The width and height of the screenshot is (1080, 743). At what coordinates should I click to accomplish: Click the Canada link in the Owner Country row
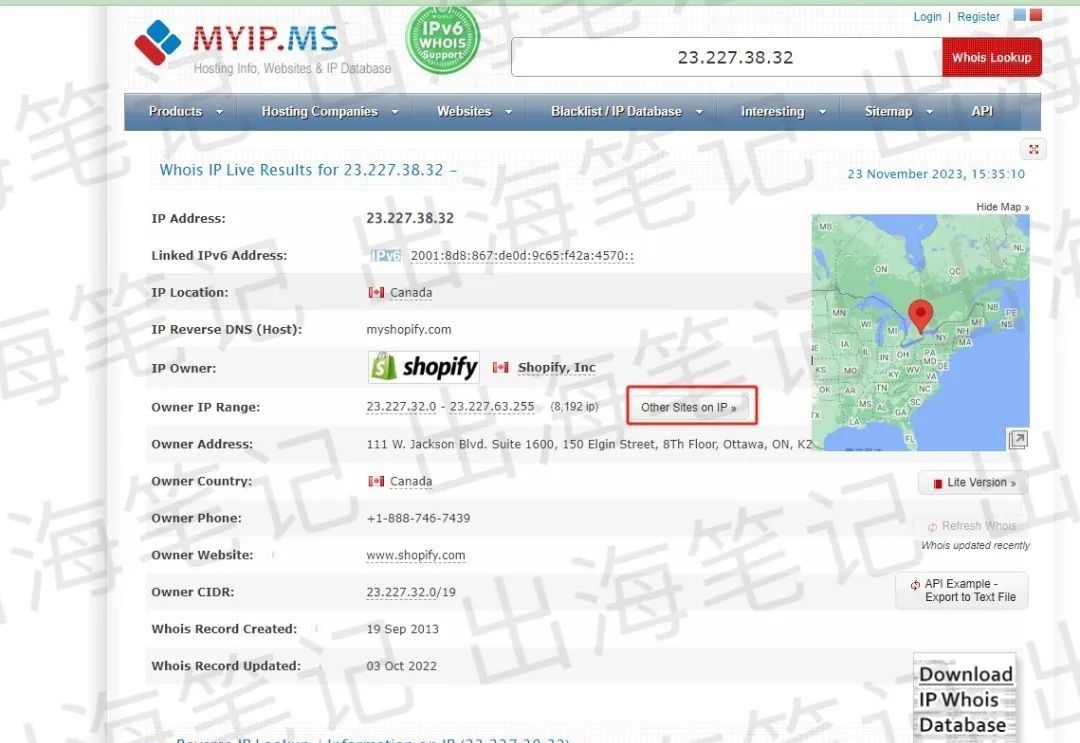pyautogui.click(x=411, y=481)
